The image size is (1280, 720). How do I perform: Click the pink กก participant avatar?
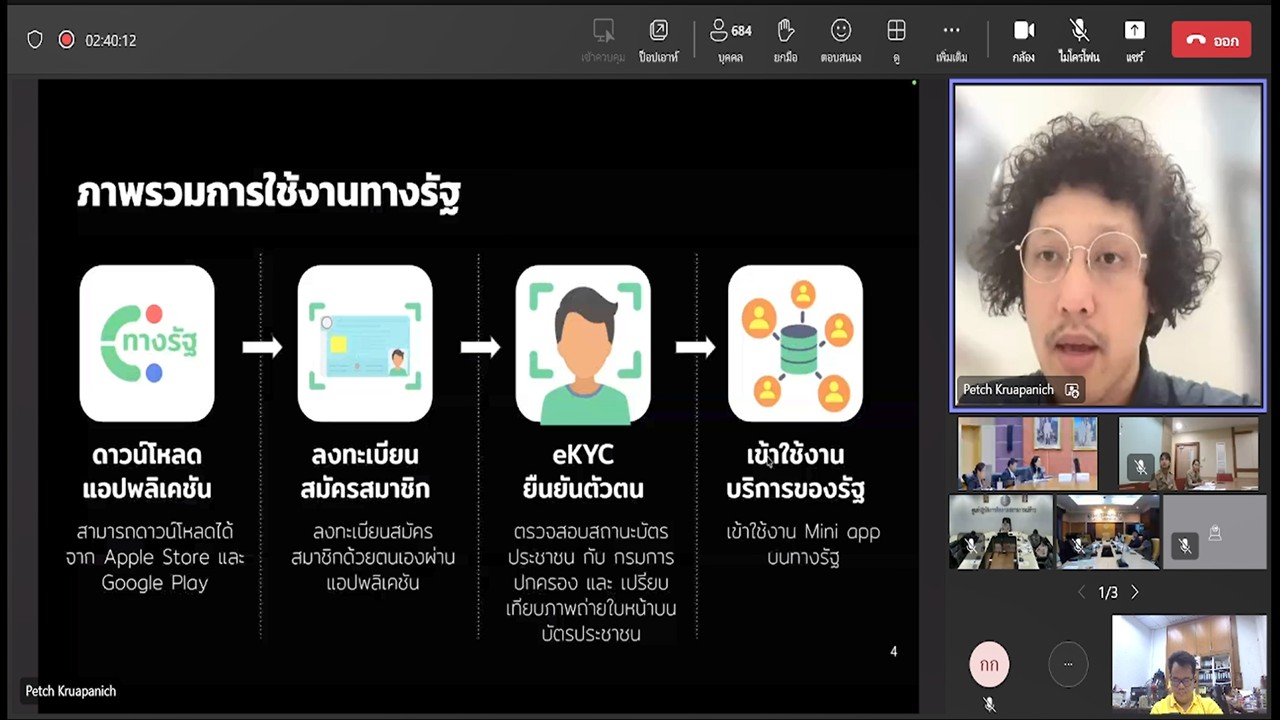tap(989, 664)
